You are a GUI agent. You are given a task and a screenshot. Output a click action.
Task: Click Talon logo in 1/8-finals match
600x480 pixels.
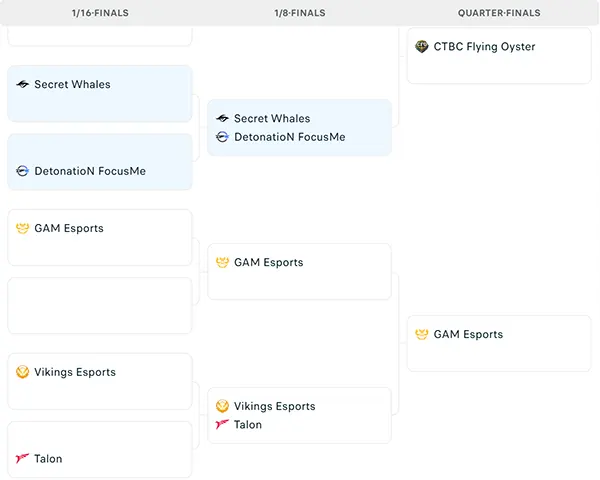pos(222,424)
